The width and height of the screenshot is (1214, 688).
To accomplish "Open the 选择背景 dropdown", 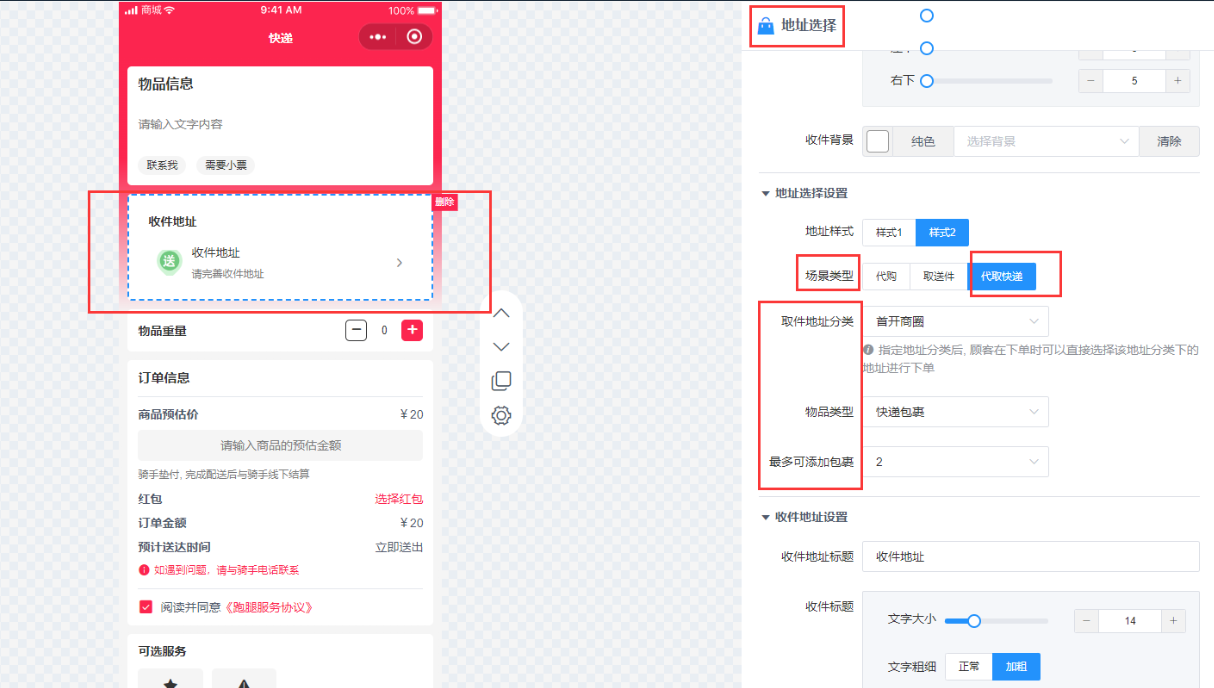I will click(x=1046, y=142).
